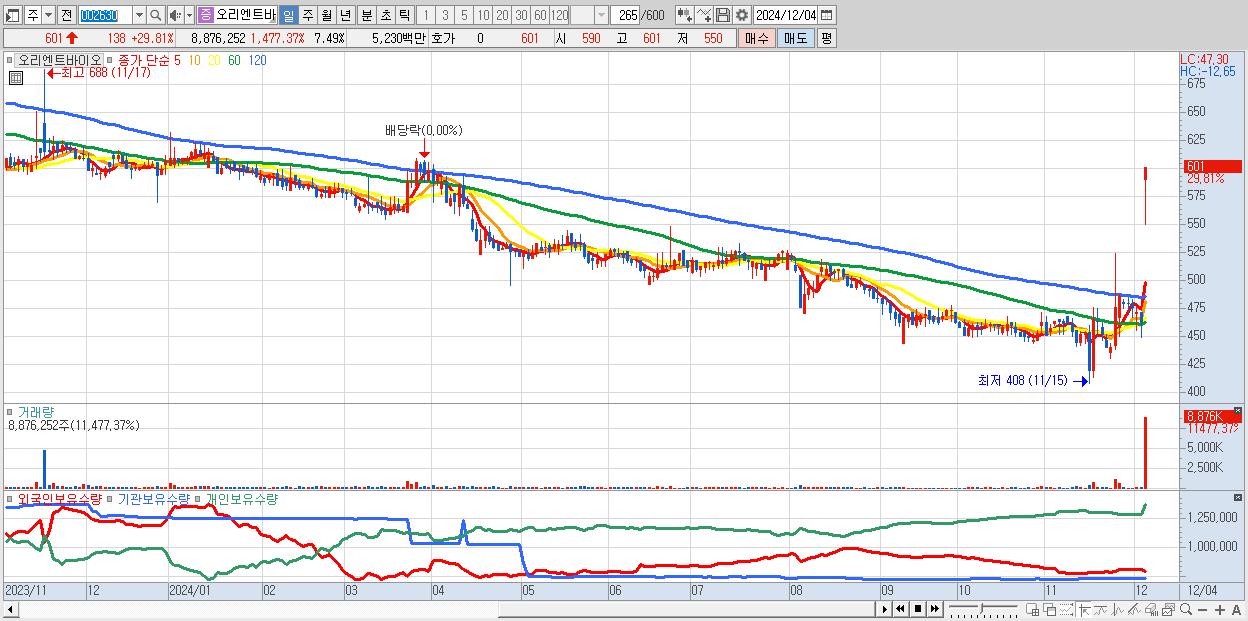Choose interval preset 120
1248x621 pixels.
(560, 15)
